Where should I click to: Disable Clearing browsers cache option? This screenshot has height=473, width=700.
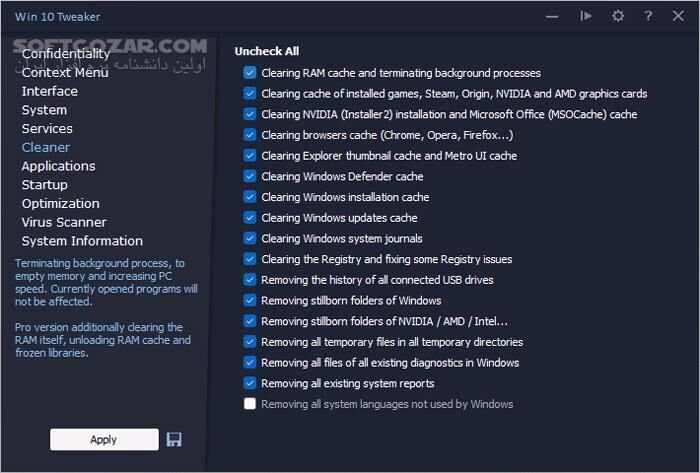tap(249, 135)
